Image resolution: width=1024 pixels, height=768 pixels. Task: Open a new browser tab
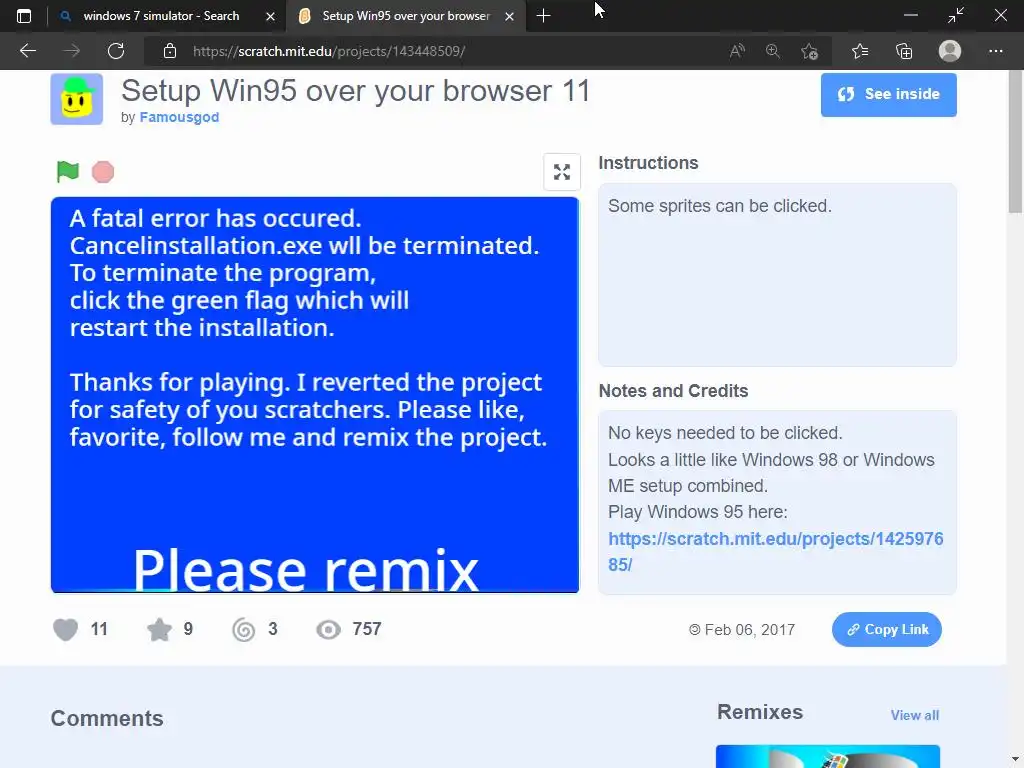coord(543,16)
